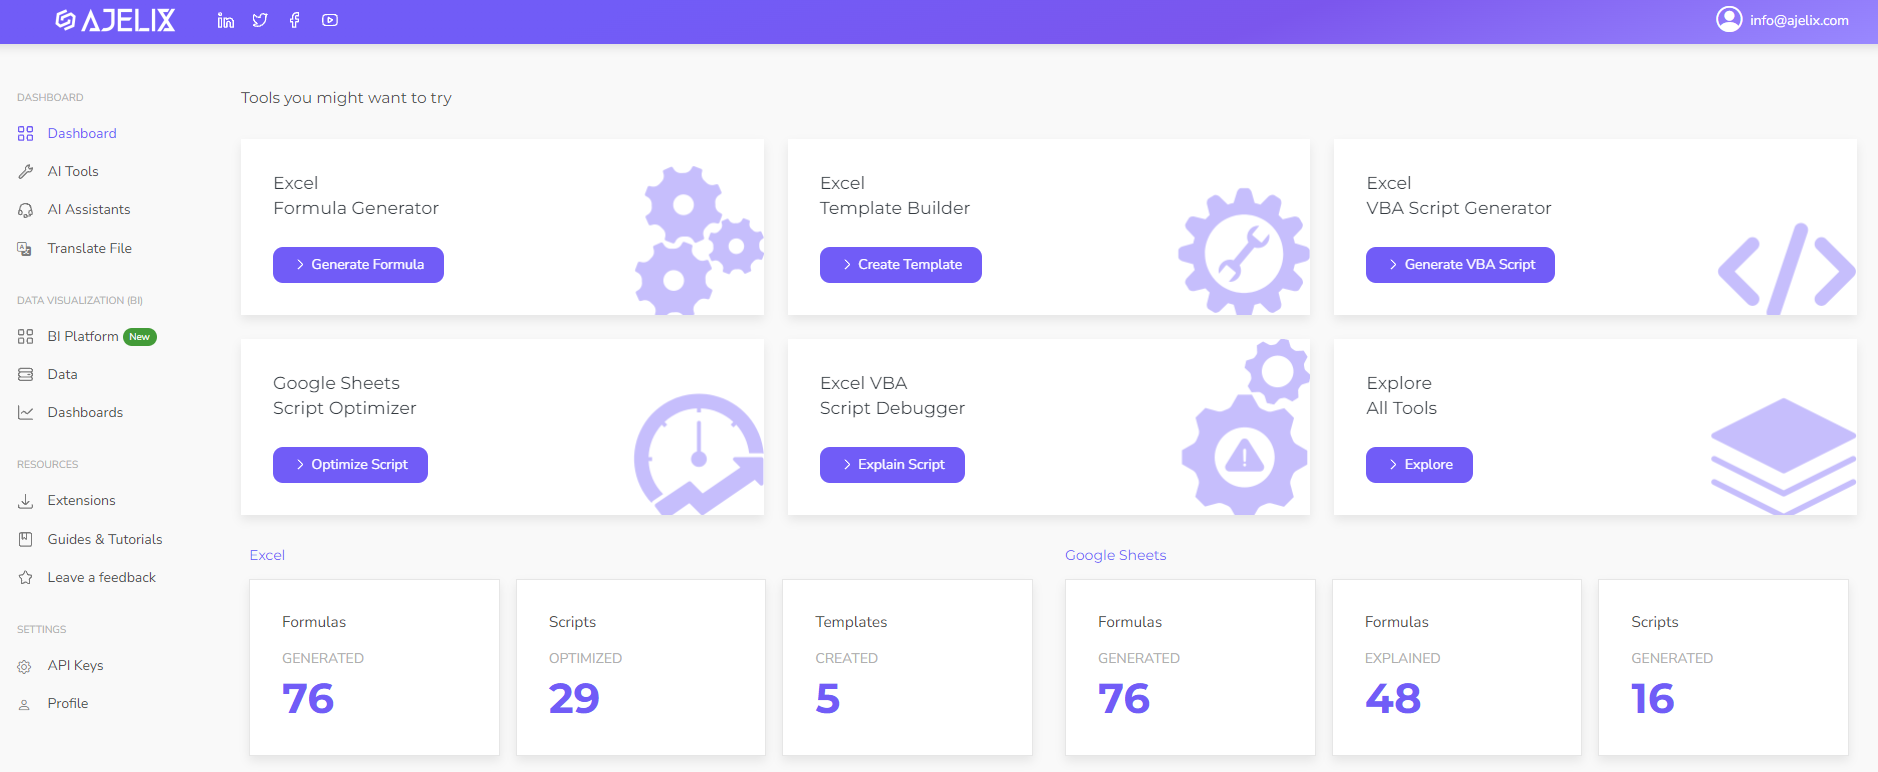This screenshot has width=1878, height=772.
Task: Click the 'Excel VBA Script Generator' card title
Action: pyautogui.click(x=1459, y=196)
